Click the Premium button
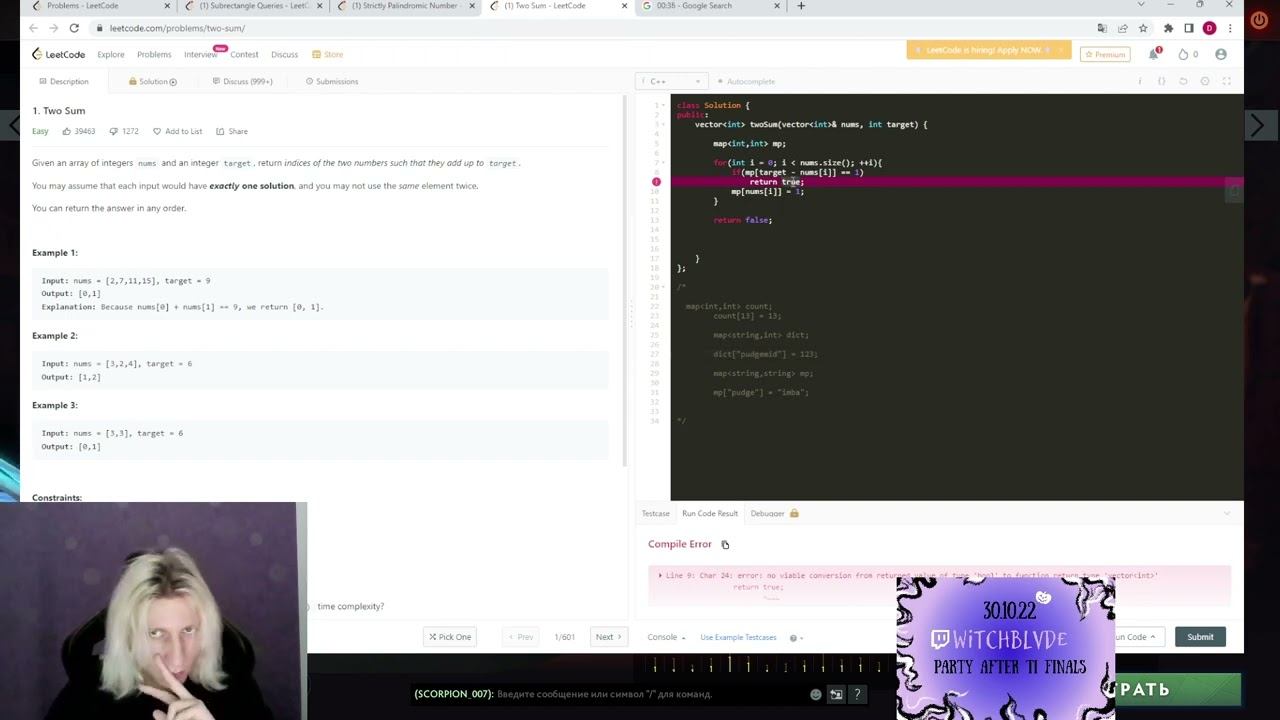The height and width of the screenshot is (720, 1280). pos(1105,54)
